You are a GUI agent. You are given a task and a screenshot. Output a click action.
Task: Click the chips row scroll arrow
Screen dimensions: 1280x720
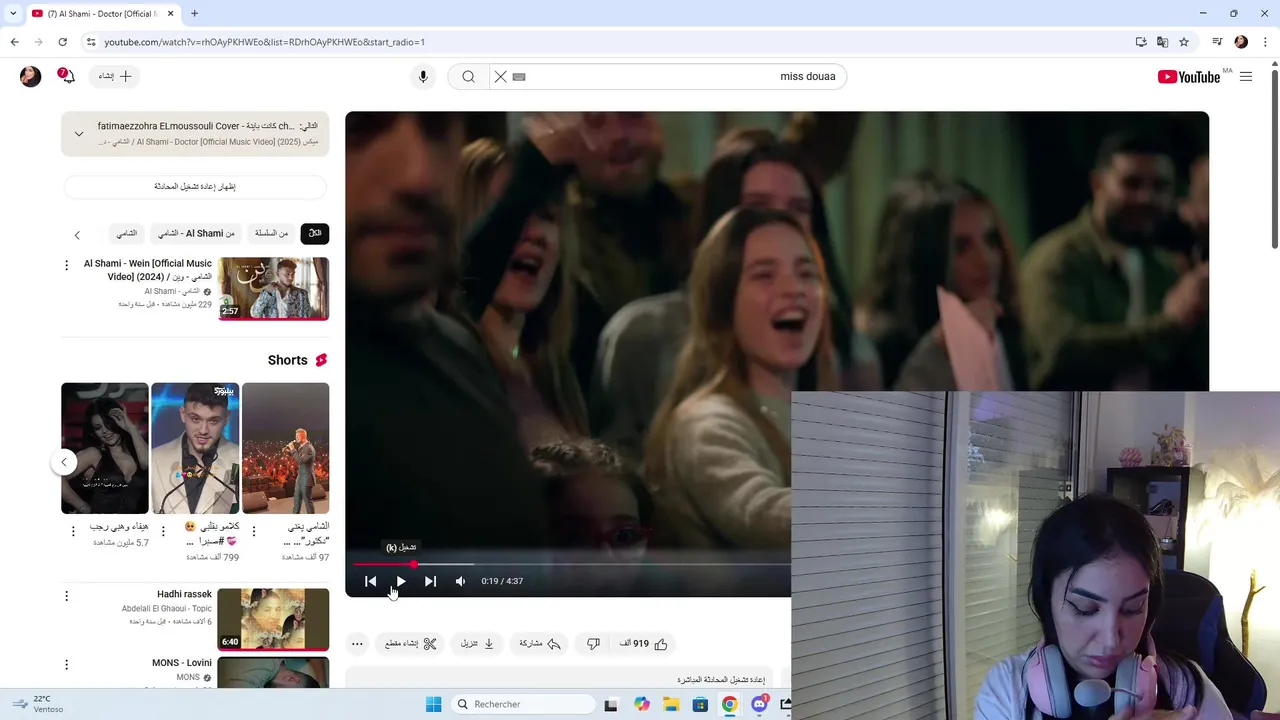click(77, 235)
